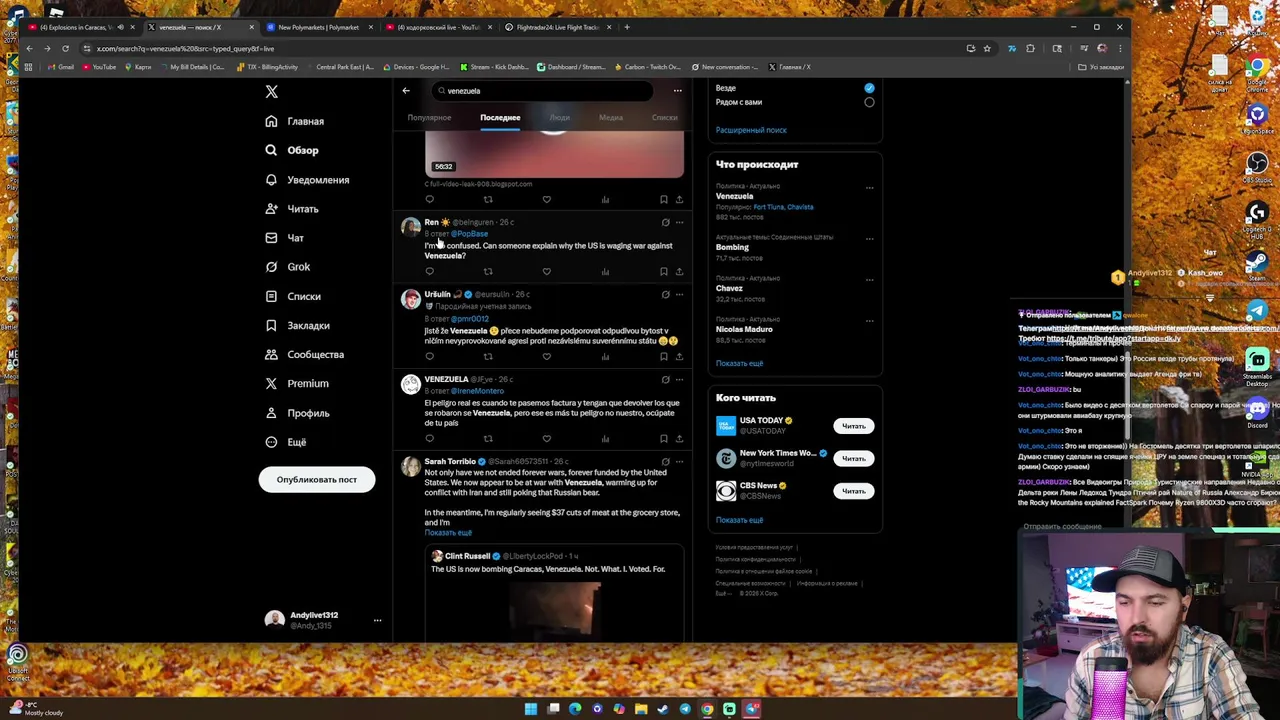Click the Windows Start button on taskbar
Screen dimensions: 1280x720
click(531, 709)
